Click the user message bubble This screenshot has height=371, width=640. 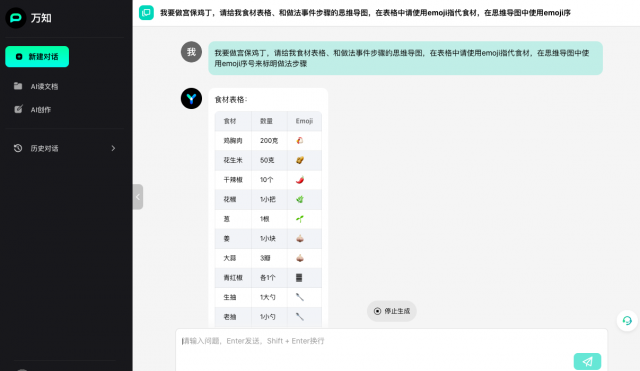(405, 58)
